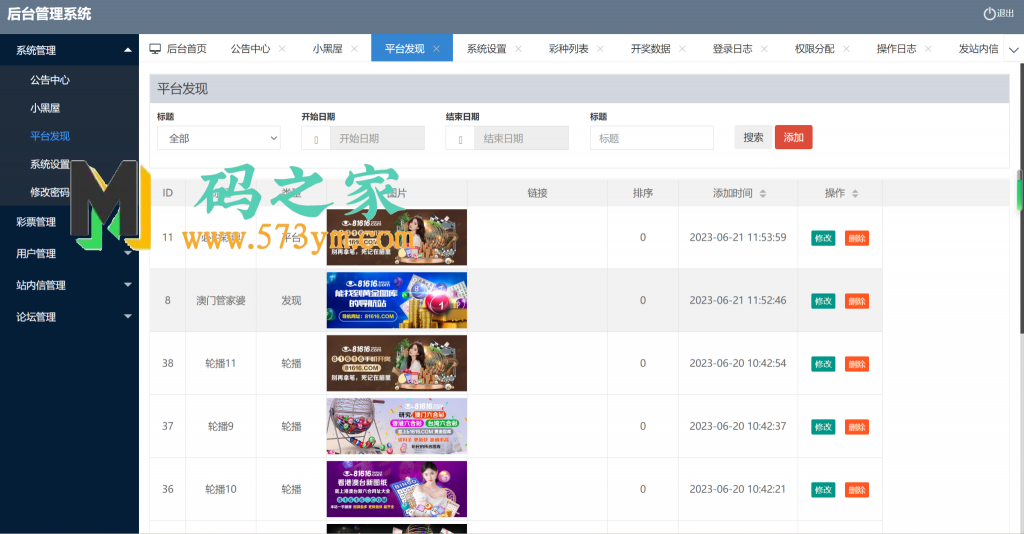Click 删除 for 轮播11 row
The image size is (1024, 534).
[857, 364]
